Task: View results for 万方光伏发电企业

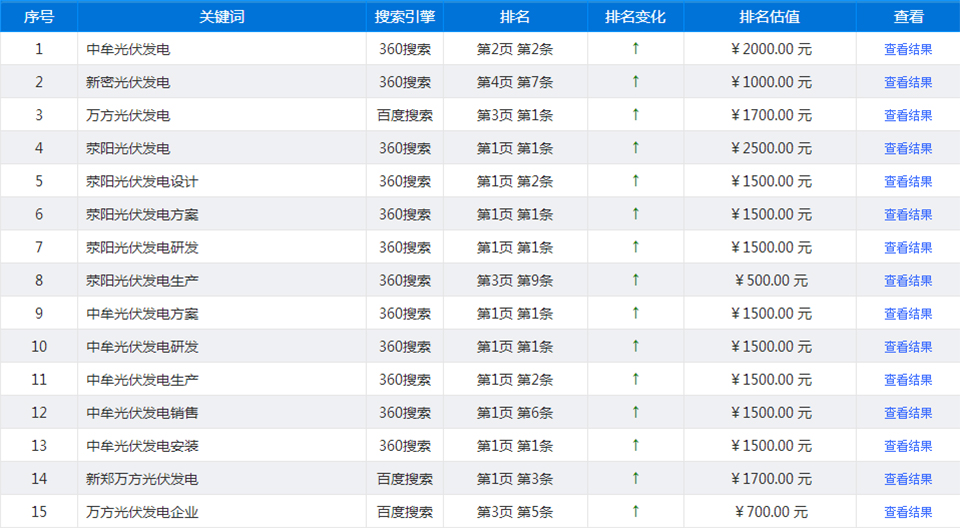Action: [908, 512]
